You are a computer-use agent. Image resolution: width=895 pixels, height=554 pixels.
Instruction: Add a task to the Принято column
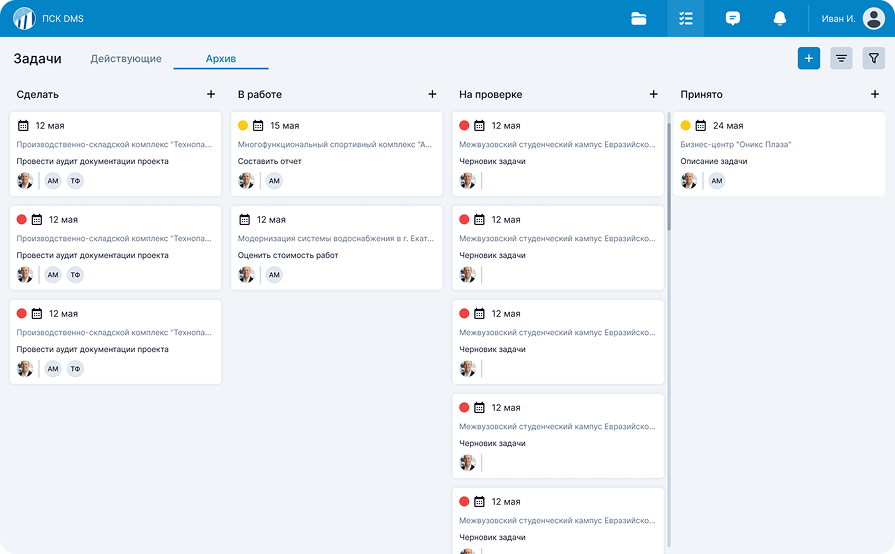[875, 94]
